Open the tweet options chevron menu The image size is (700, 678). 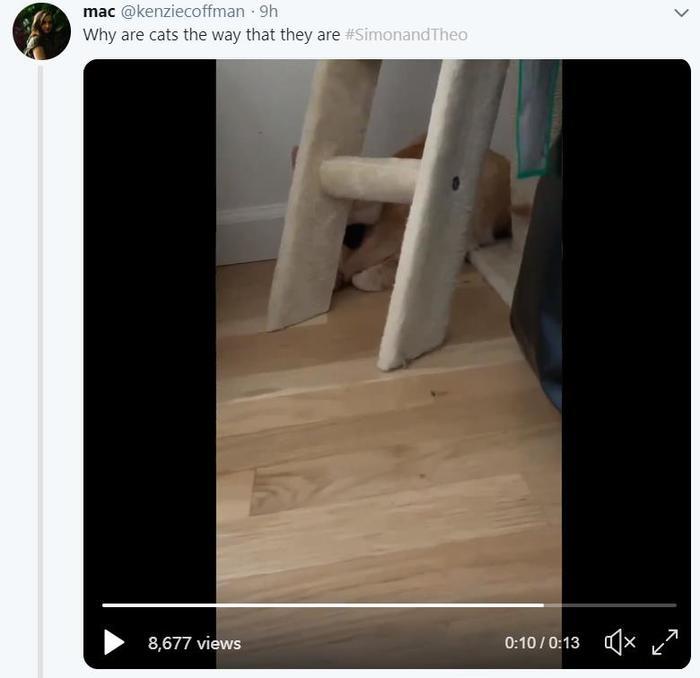(x=681, y=13)
